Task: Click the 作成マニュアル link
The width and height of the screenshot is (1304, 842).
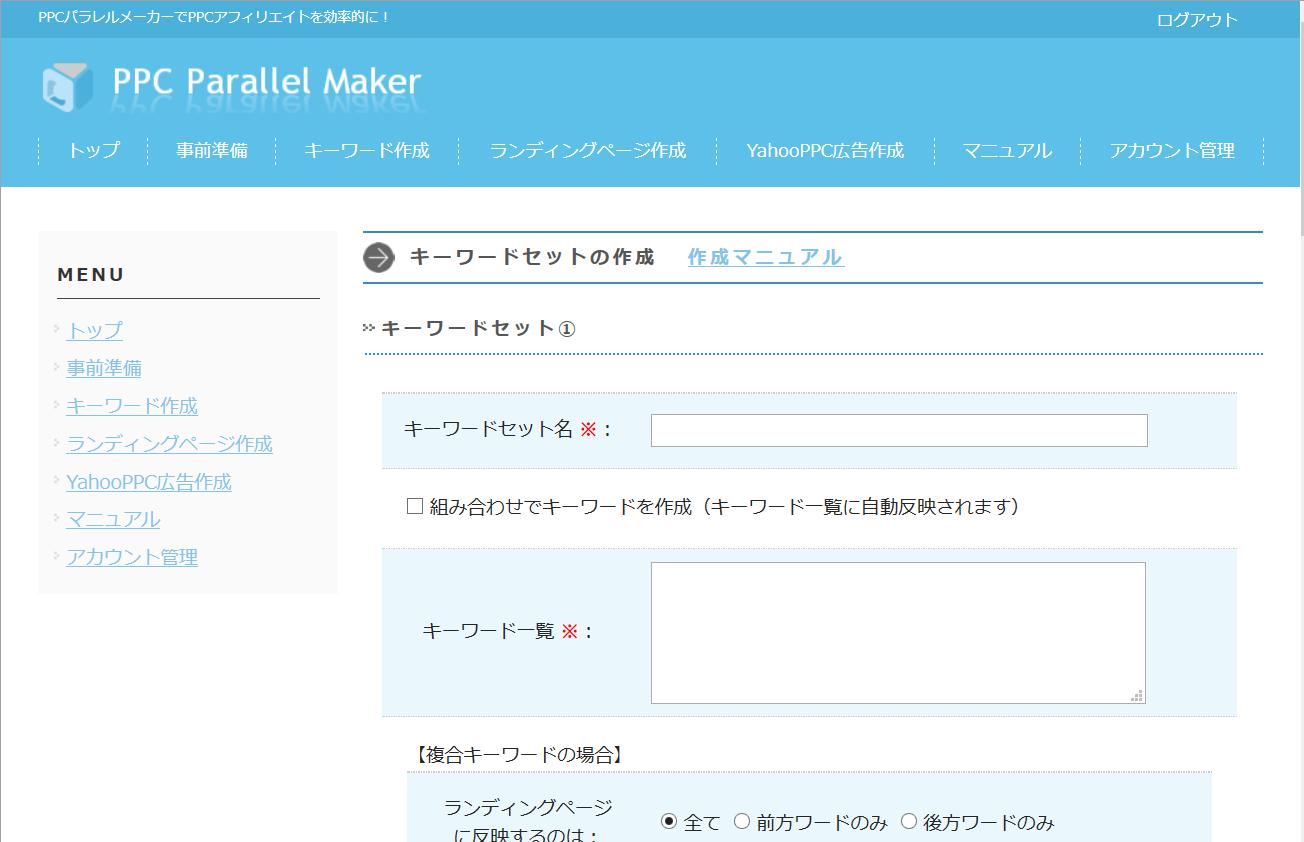Action: [x=765, y=257]
